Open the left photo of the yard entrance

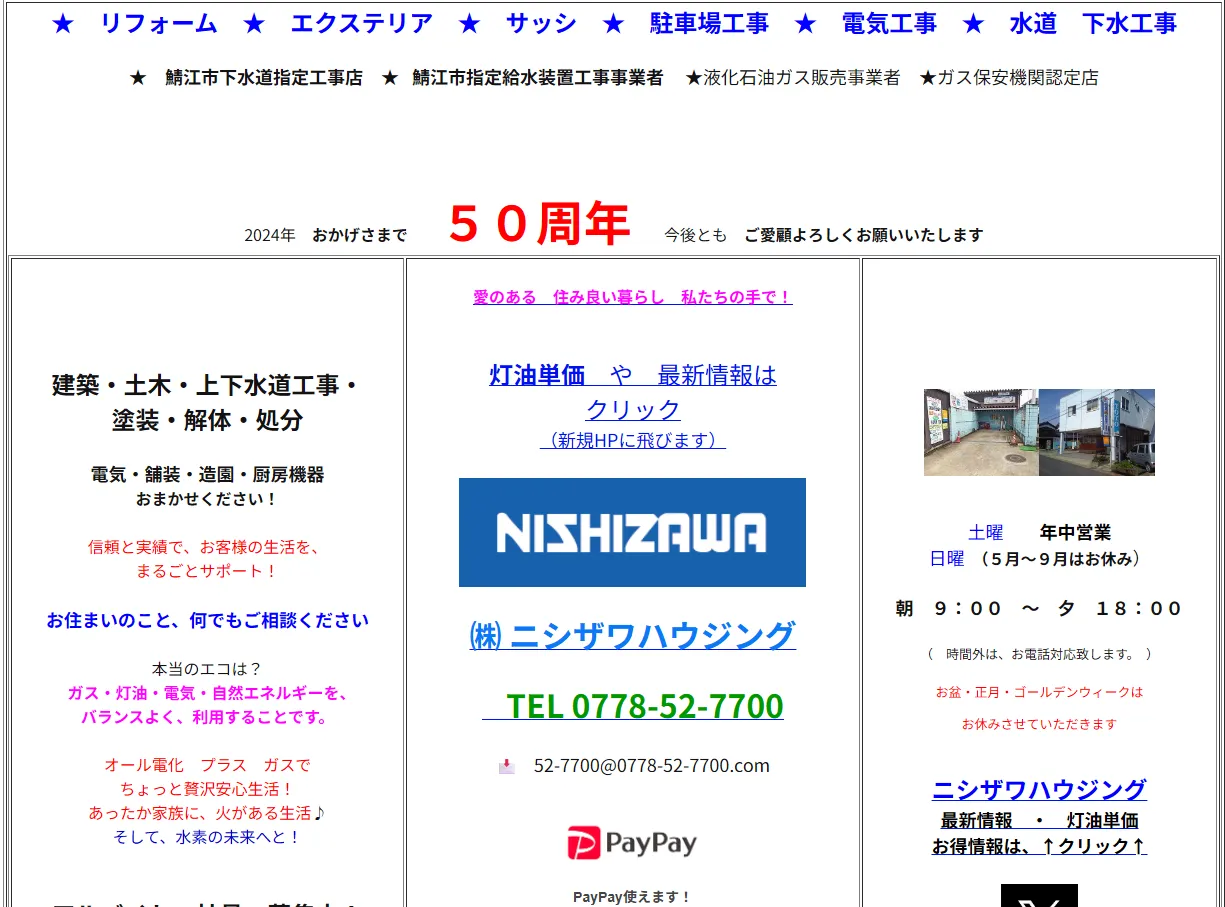click(x=981, y=432)
